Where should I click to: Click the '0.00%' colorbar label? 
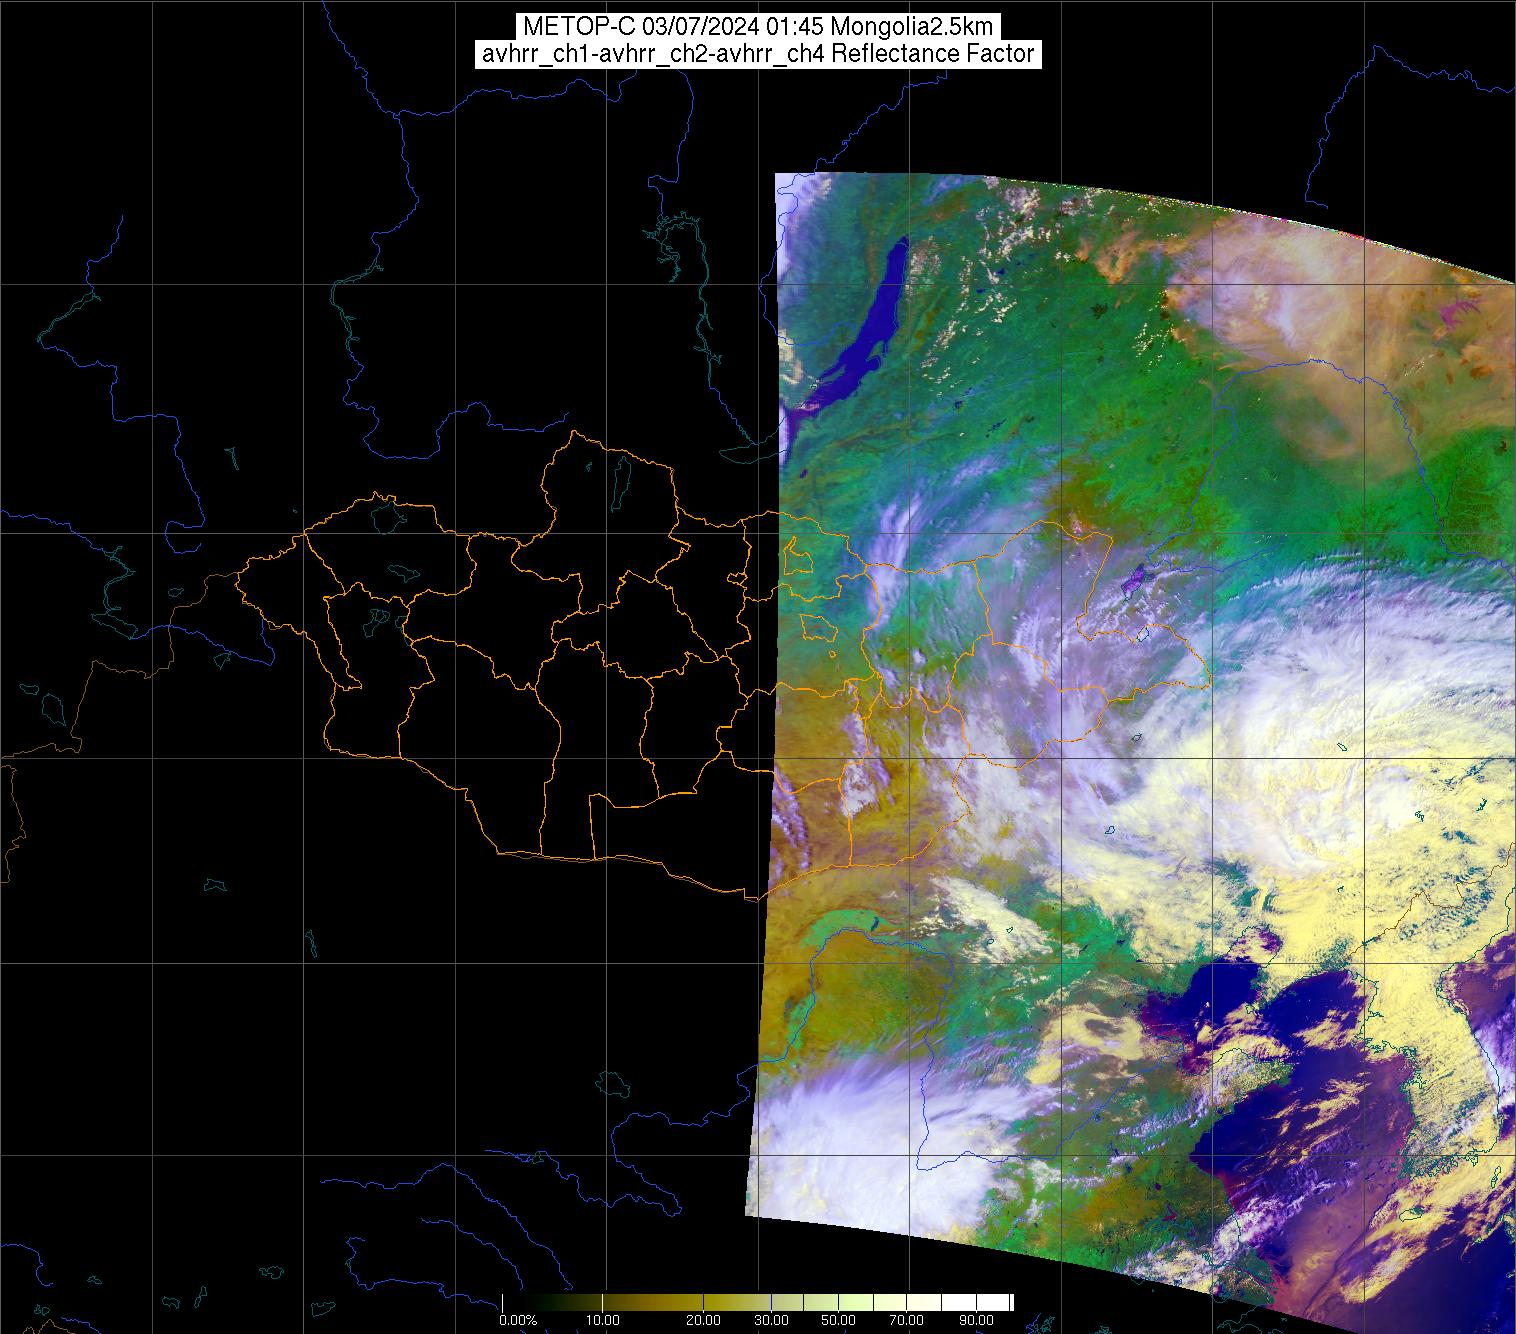pyautogui.click(x=518, y=1320)
